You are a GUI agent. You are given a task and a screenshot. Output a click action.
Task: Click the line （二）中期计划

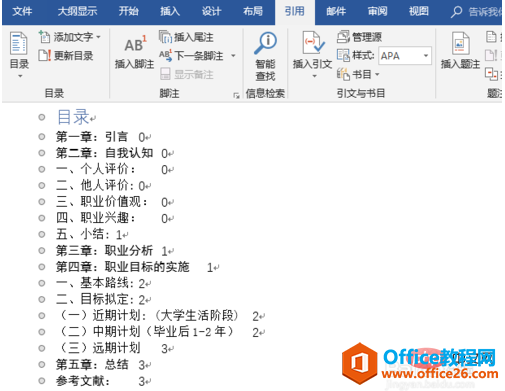coord(146,332)
